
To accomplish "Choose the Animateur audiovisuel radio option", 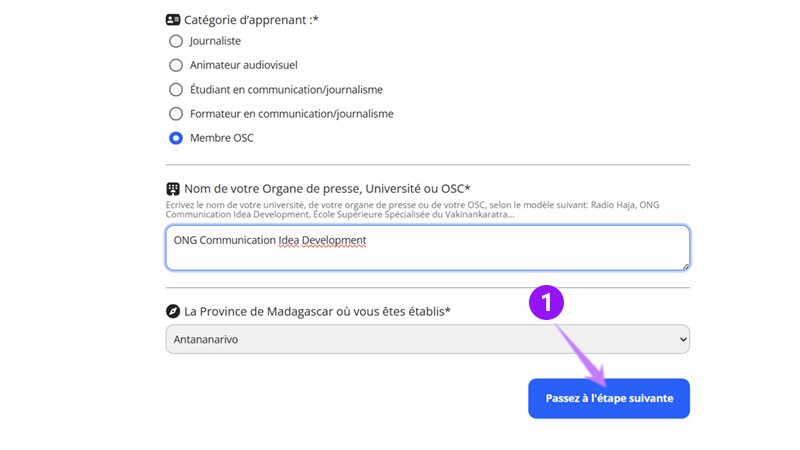I will [x=176, y=65].
